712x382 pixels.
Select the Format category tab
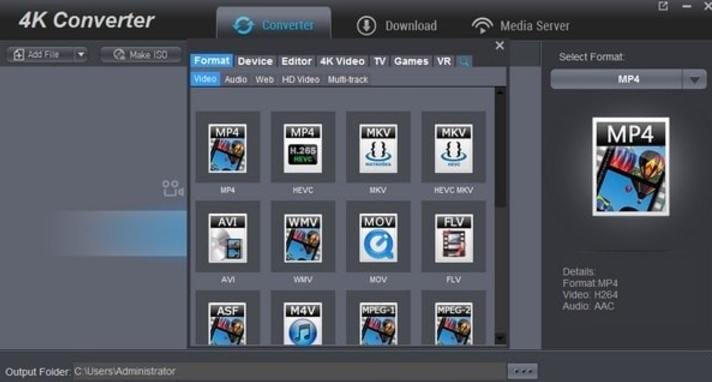pyautogui.click(x=212, y=61)
